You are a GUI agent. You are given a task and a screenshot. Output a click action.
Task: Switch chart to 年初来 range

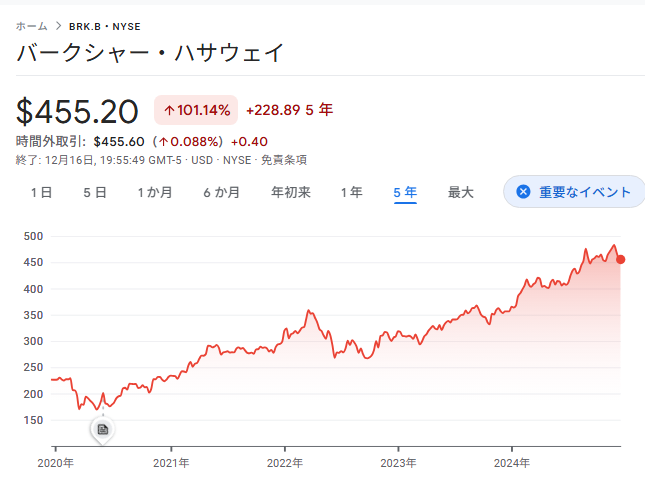pyautogui.click(x=290, y=192)
